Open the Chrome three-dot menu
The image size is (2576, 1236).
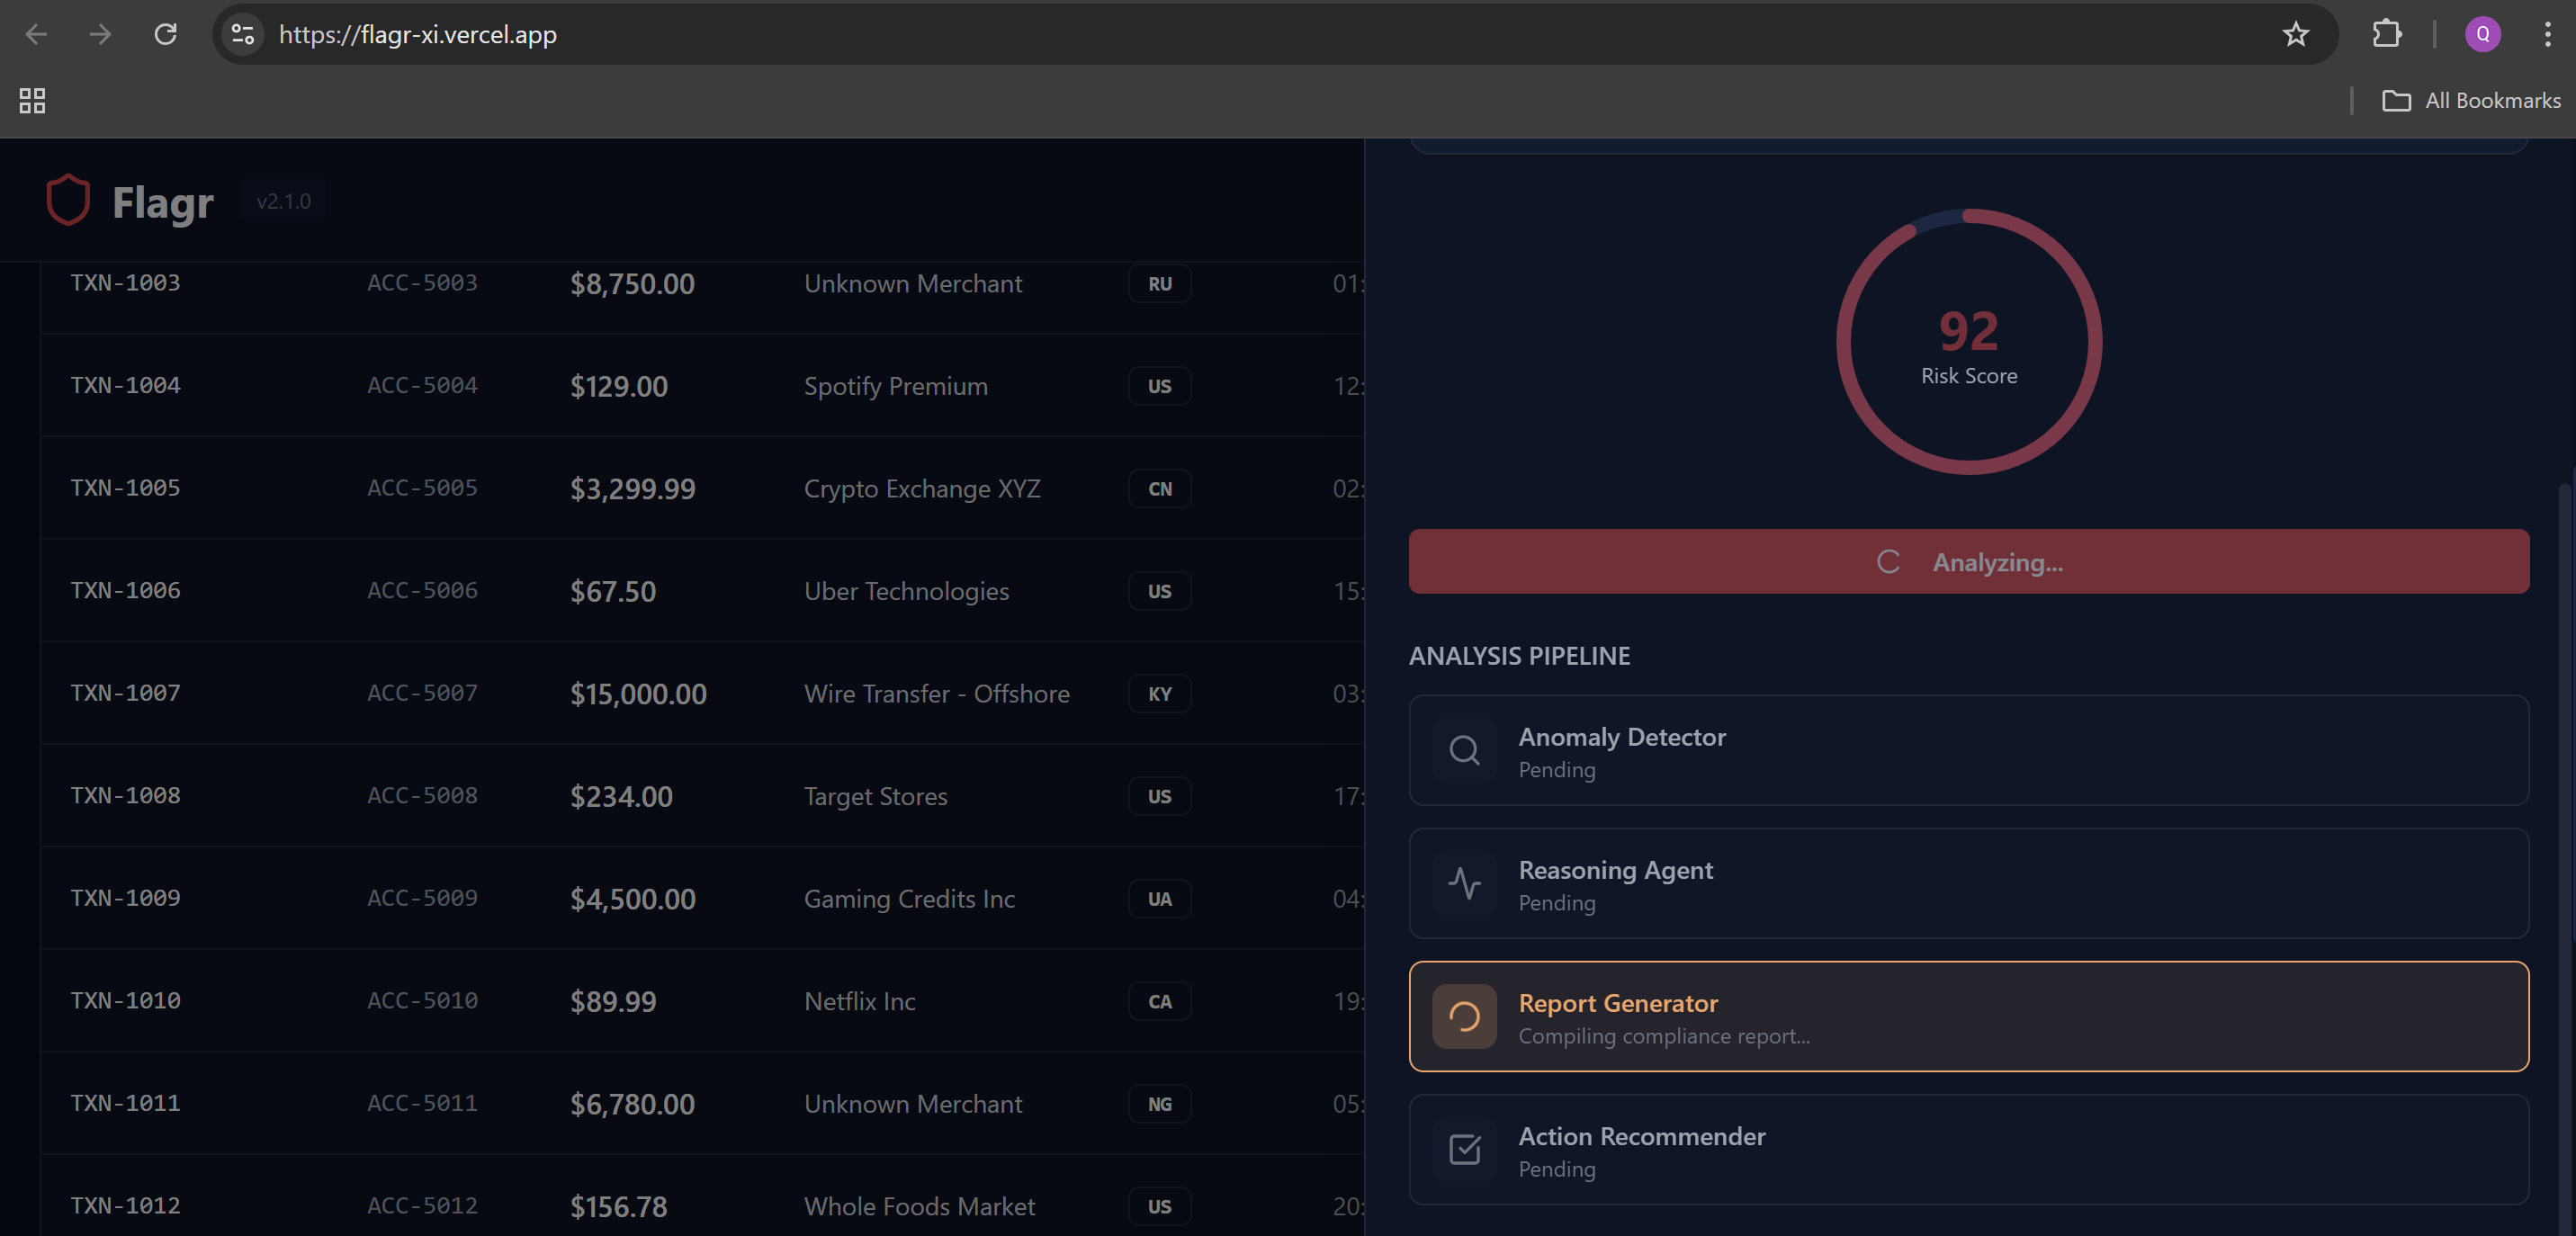click(x=2546, y=34)
